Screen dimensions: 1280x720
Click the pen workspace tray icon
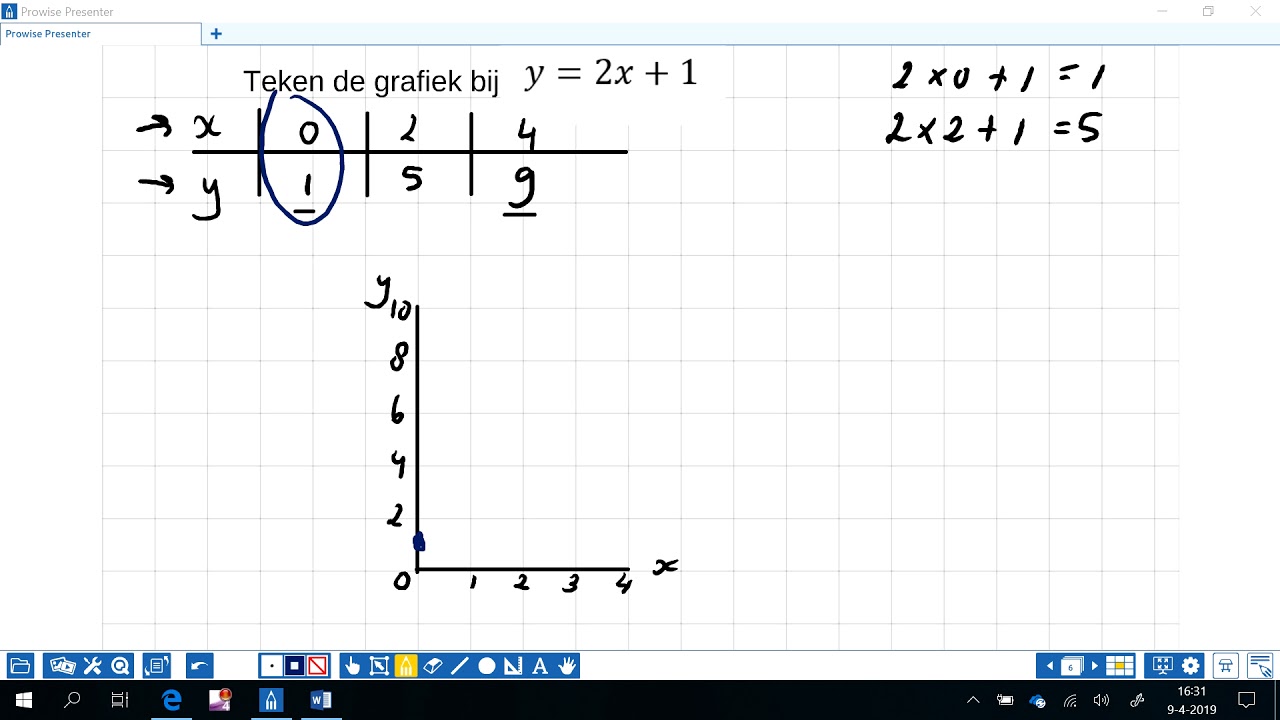point(1137,700)
